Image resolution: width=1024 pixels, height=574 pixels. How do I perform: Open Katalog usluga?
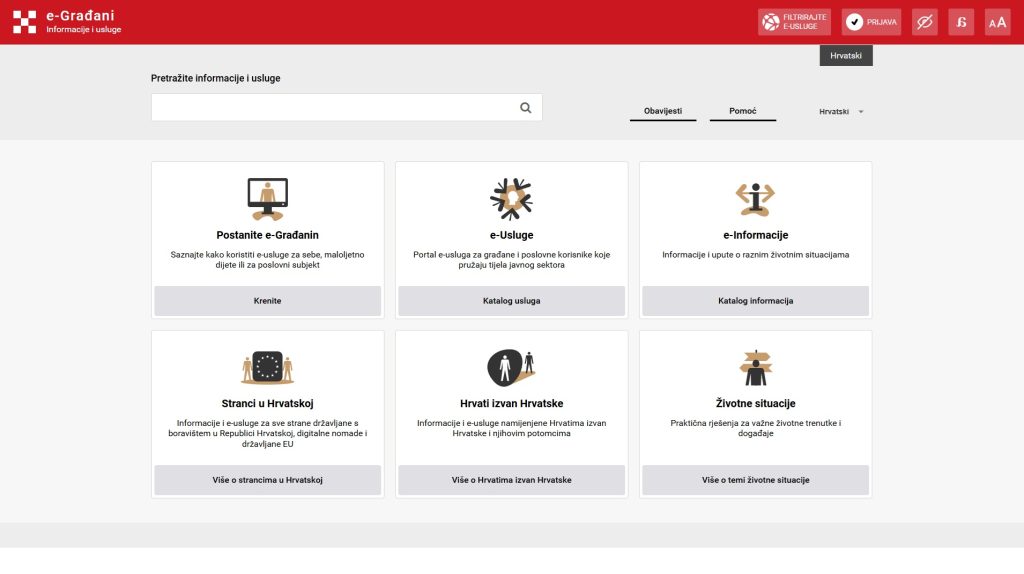(x=511, y=301)
